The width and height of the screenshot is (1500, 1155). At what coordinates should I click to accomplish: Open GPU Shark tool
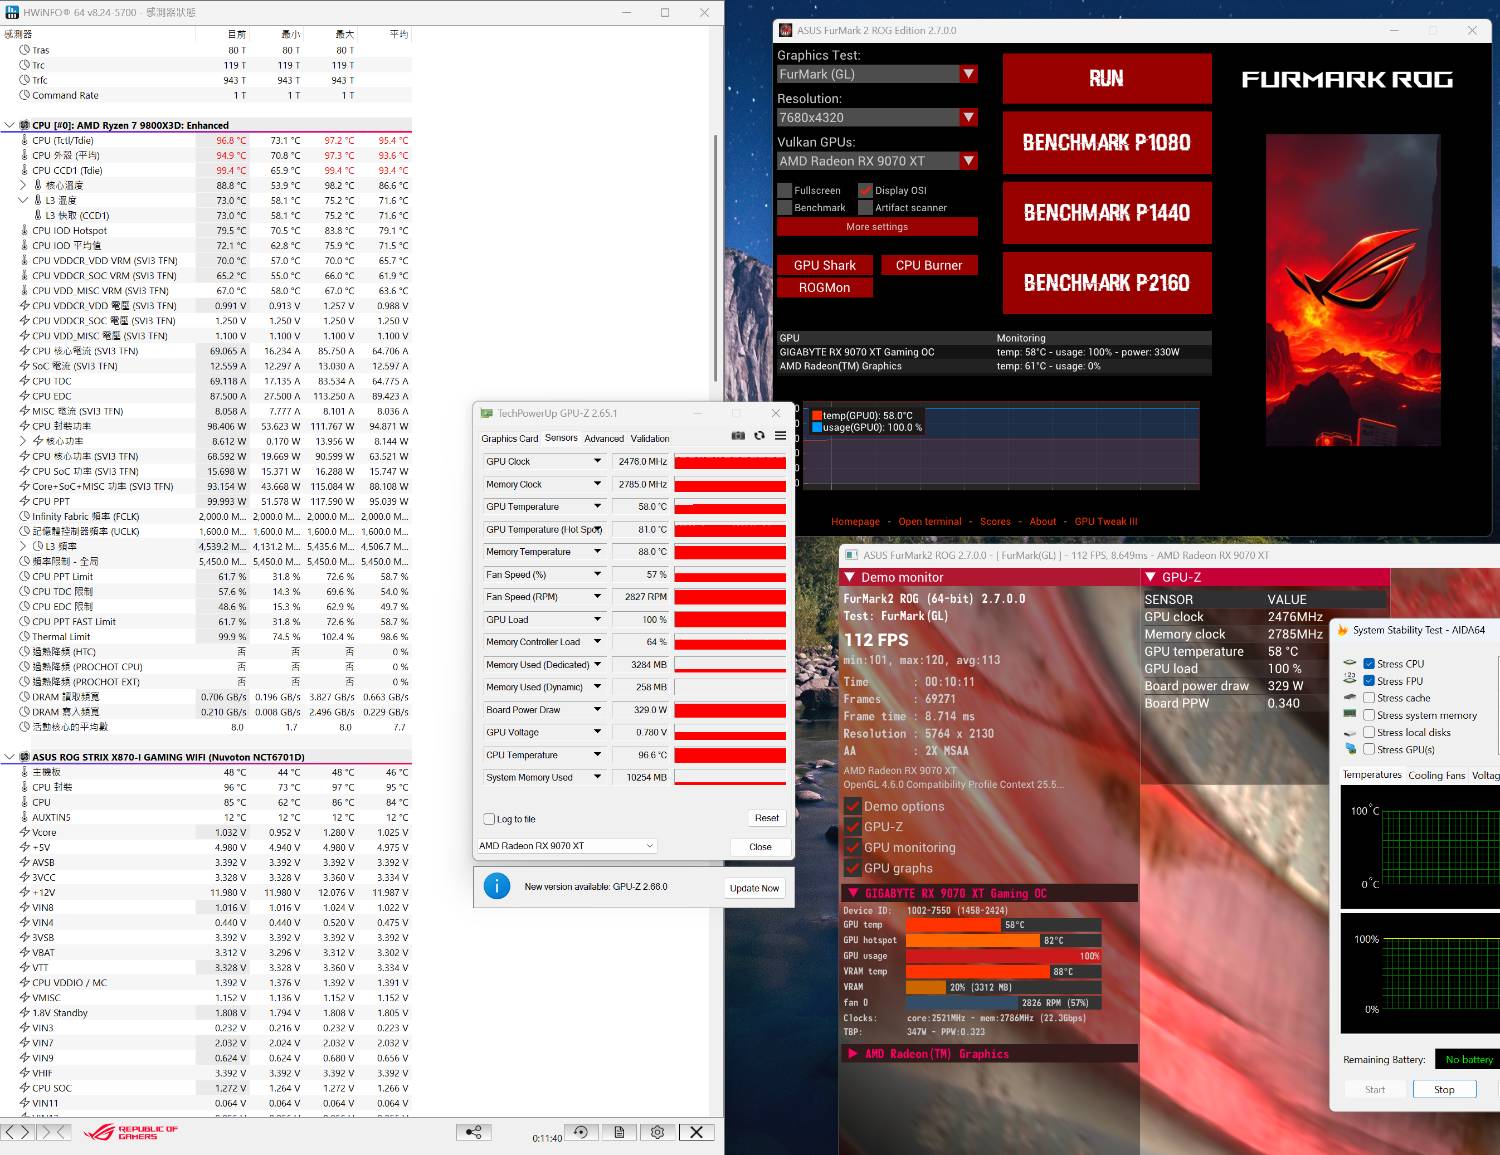825,265
